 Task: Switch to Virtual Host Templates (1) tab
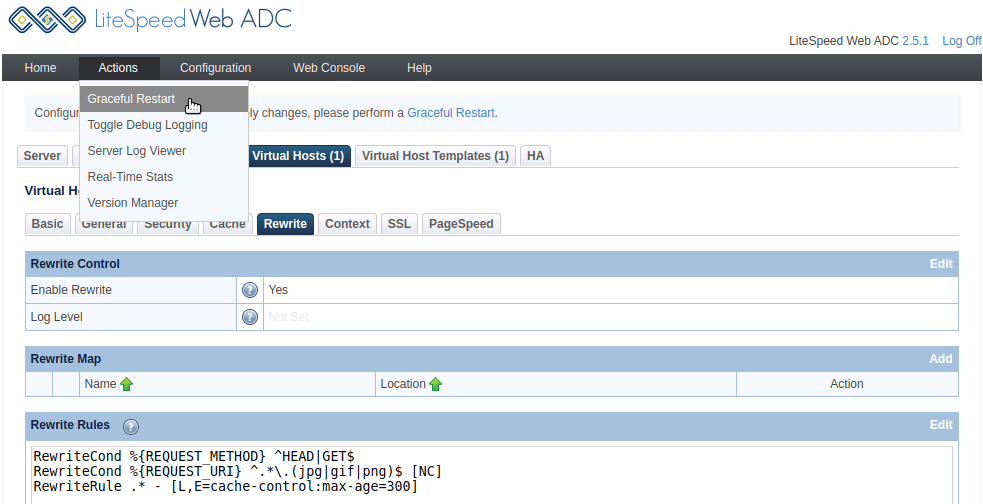click(435, 156)
